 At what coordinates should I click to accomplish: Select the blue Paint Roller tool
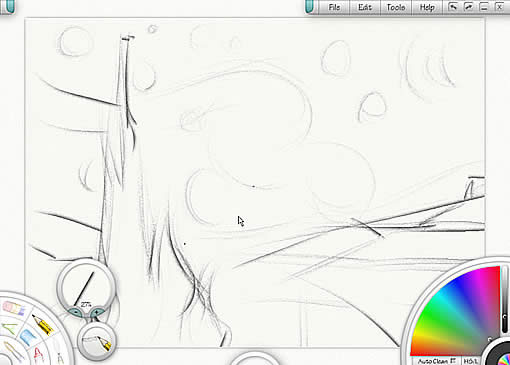pos(28,337)
